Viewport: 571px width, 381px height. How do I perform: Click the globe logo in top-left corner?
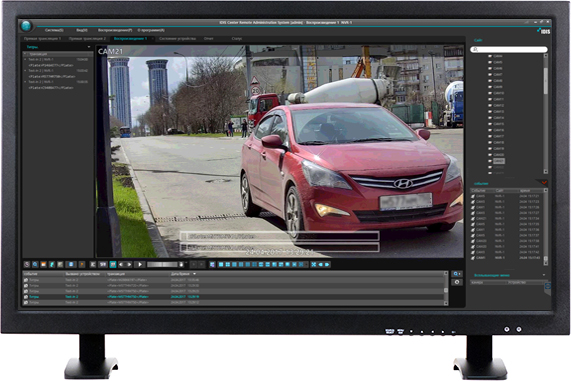[26, 26]
